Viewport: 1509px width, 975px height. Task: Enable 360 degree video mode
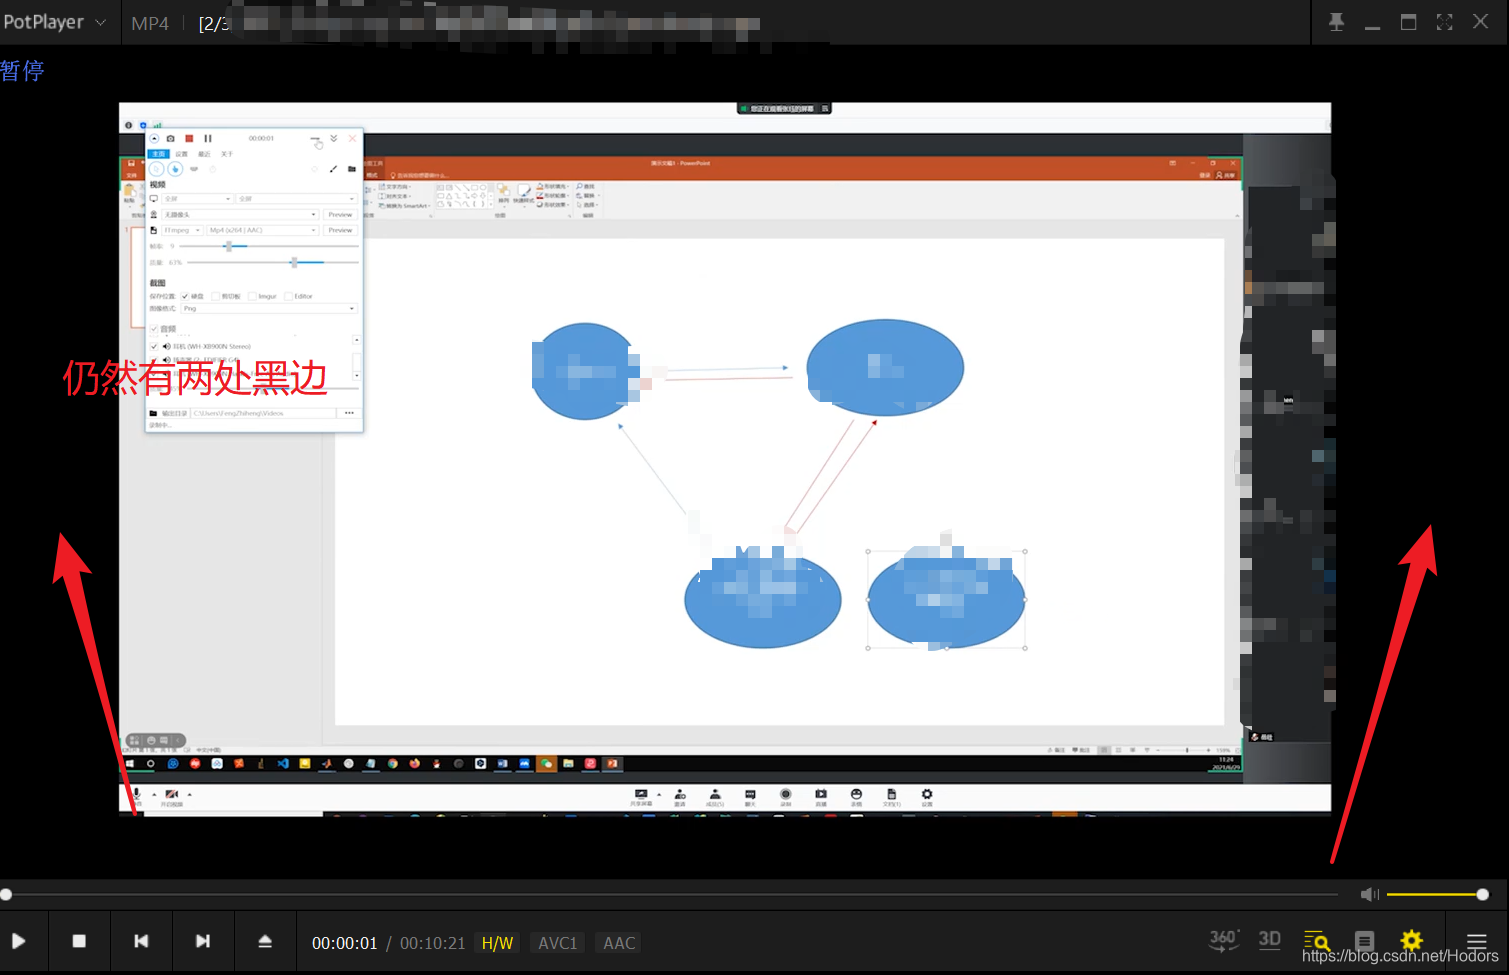point(1224,940)
